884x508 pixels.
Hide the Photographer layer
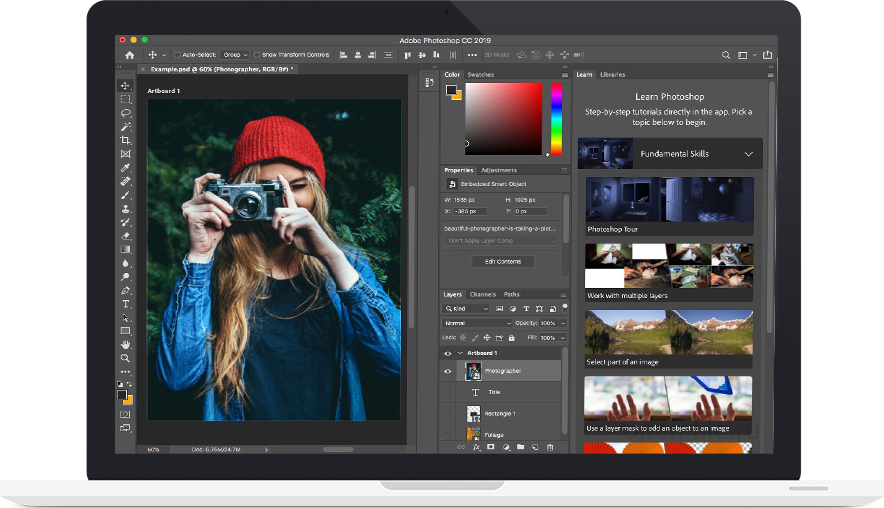coord(448,371)
